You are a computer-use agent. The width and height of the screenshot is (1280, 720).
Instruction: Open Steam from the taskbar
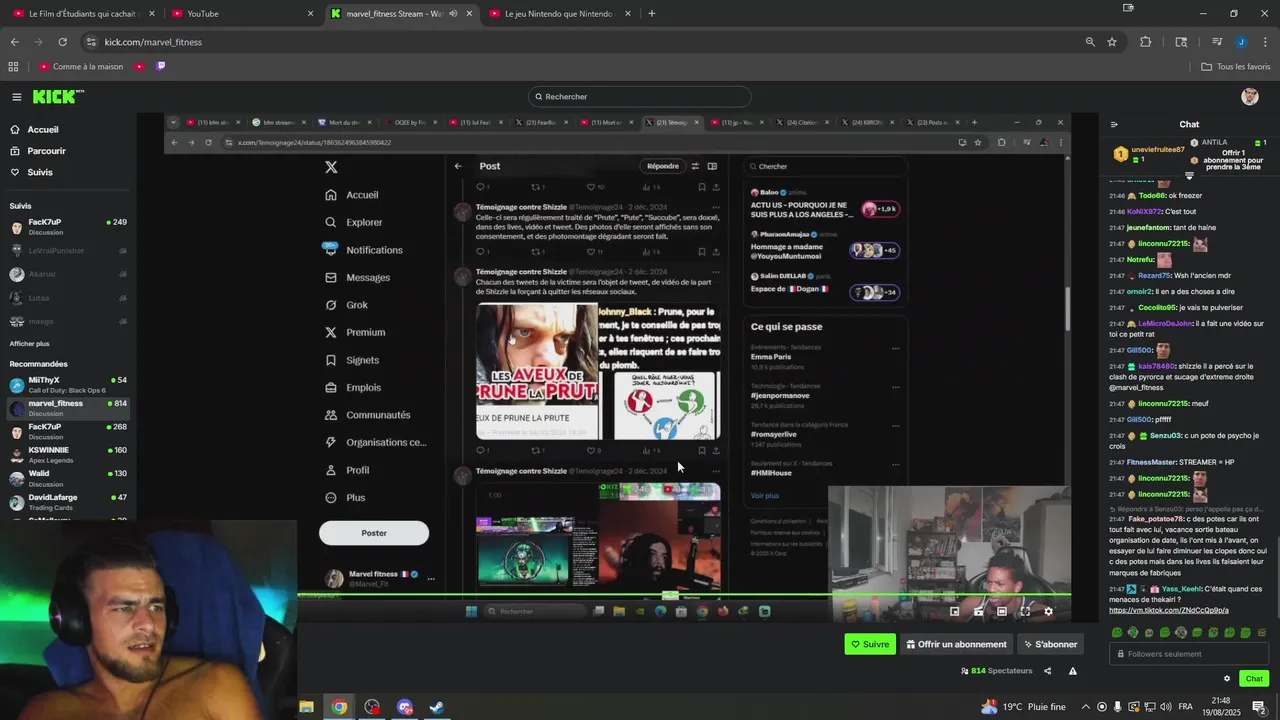click(x=437, y=707)
